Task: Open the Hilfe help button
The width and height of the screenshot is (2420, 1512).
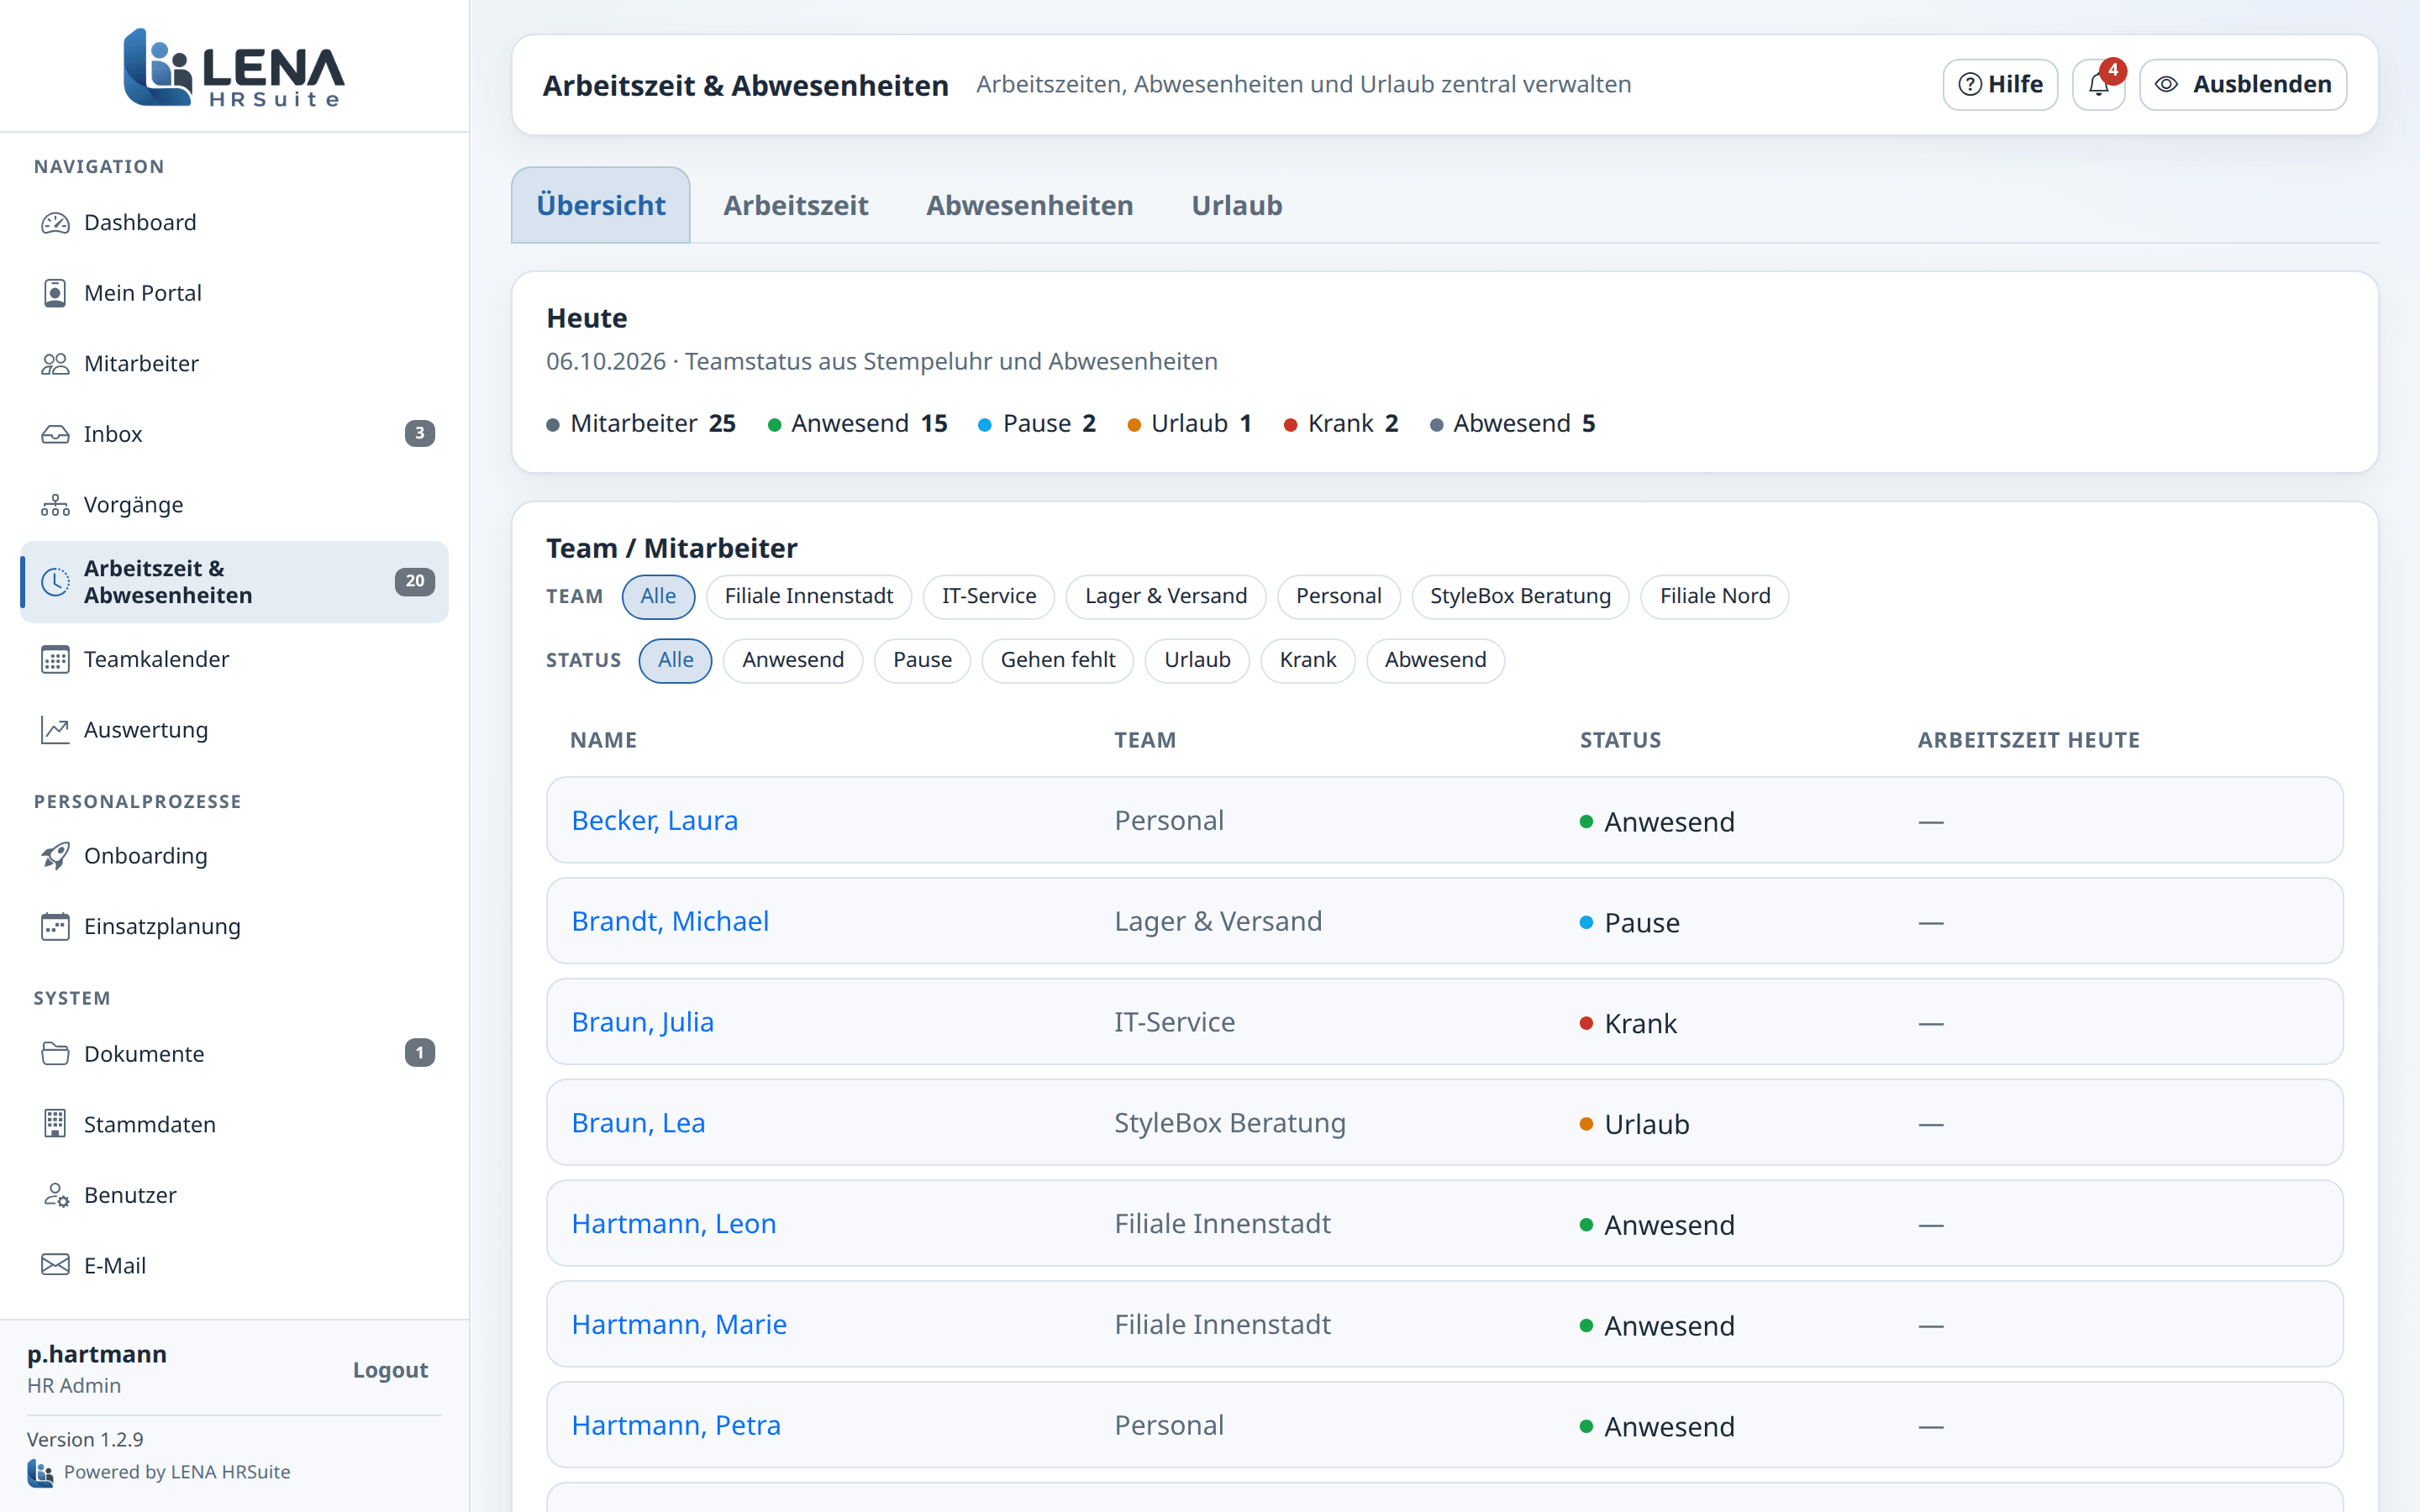Action: point(2000,84)
